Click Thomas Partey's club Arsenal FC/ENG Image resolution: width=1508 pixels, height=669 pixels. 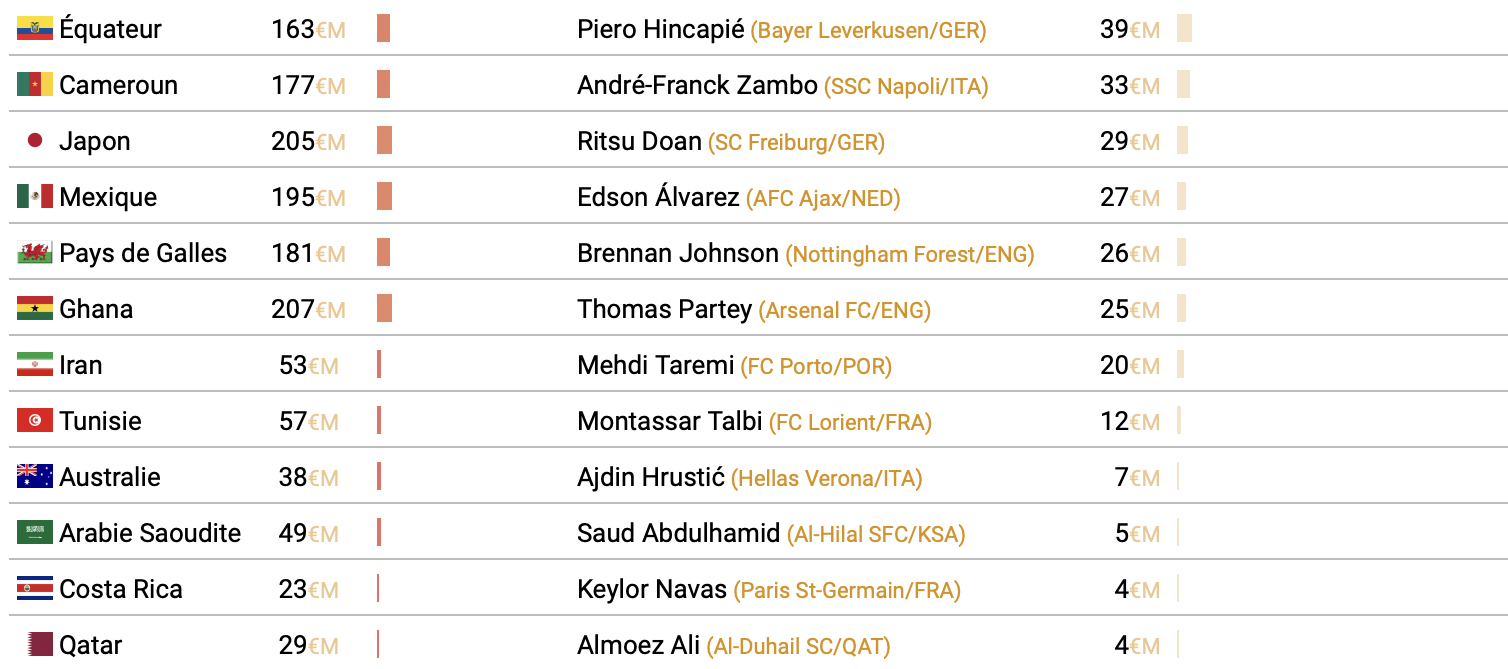point(845,310)
